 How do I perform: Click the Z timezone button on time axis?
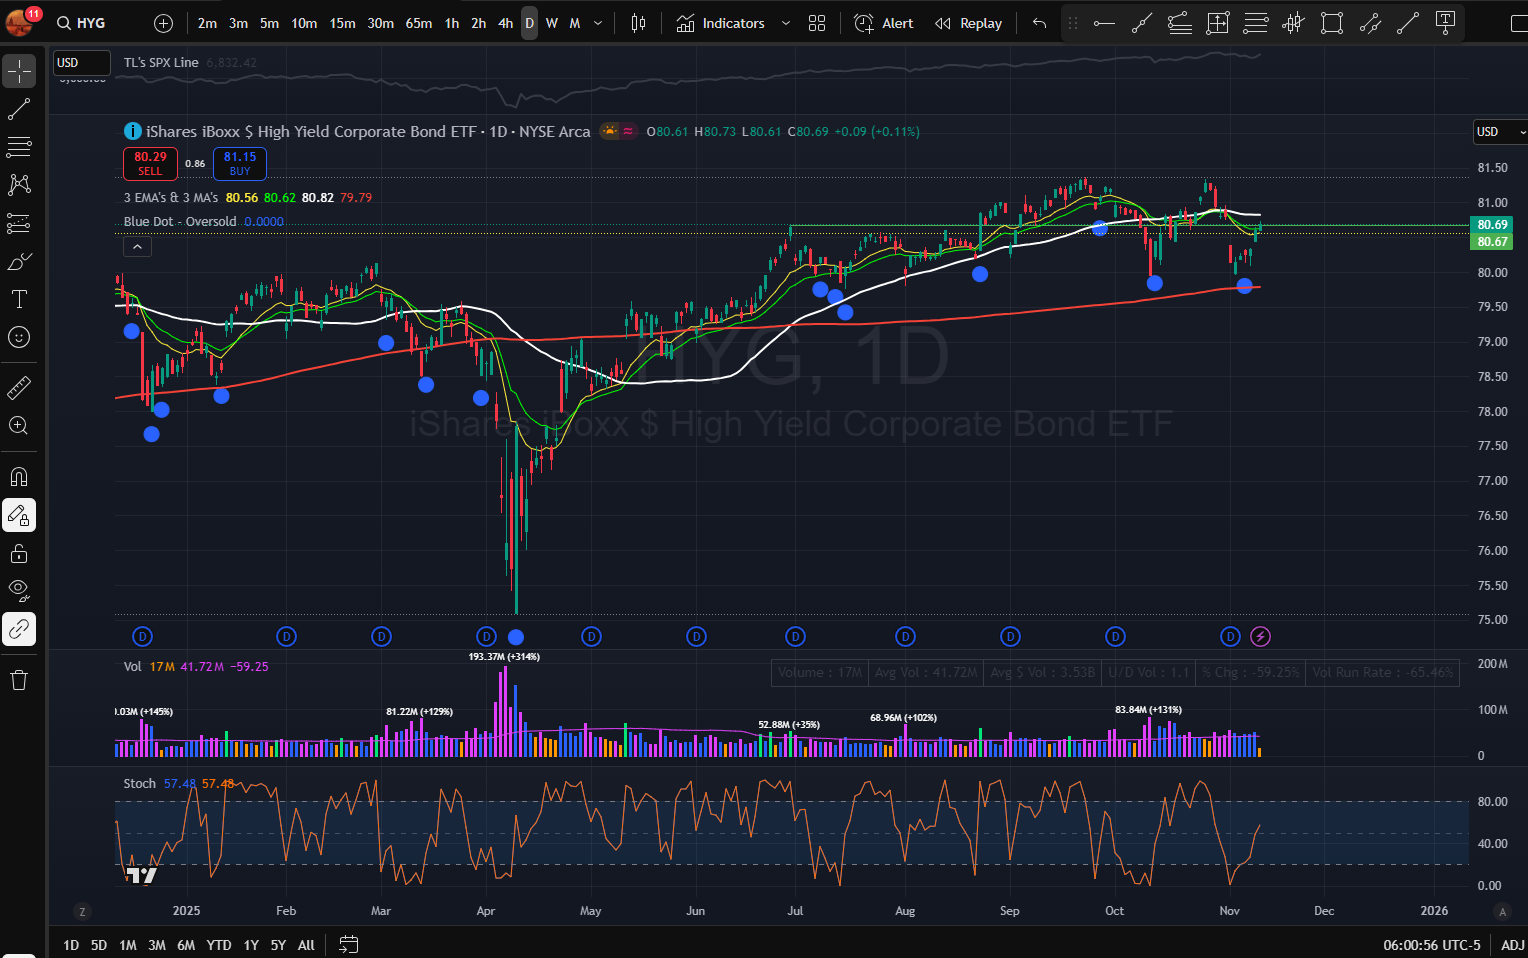(x=82, y=911)
